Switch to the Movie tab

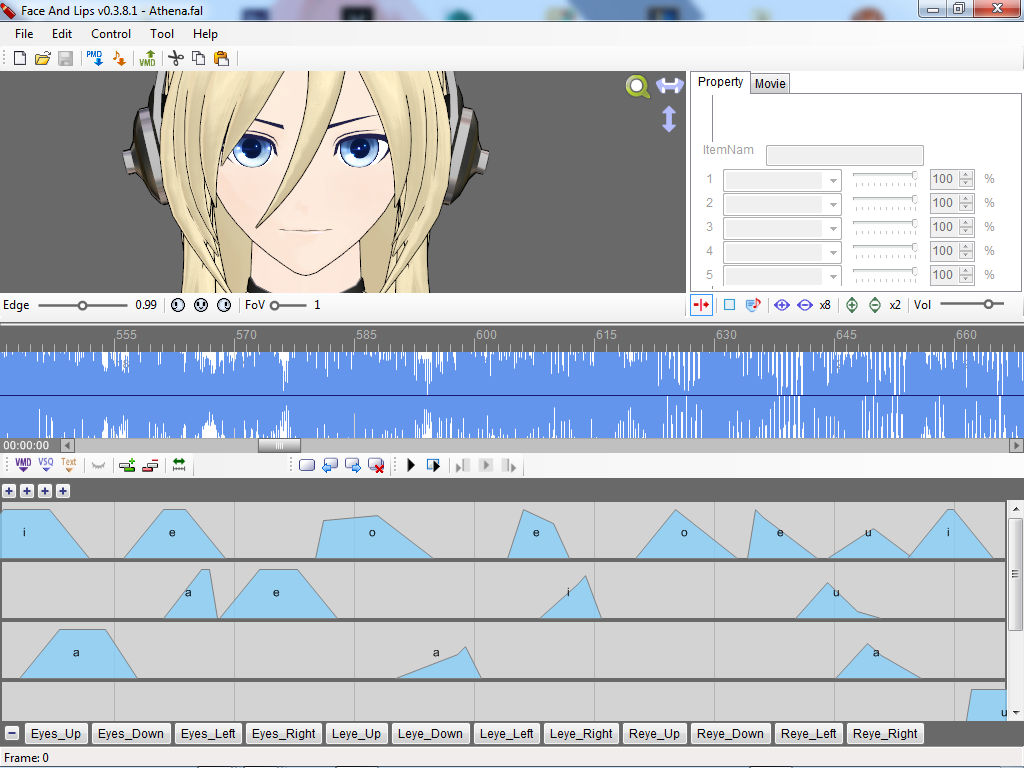(x=769, y=84)
